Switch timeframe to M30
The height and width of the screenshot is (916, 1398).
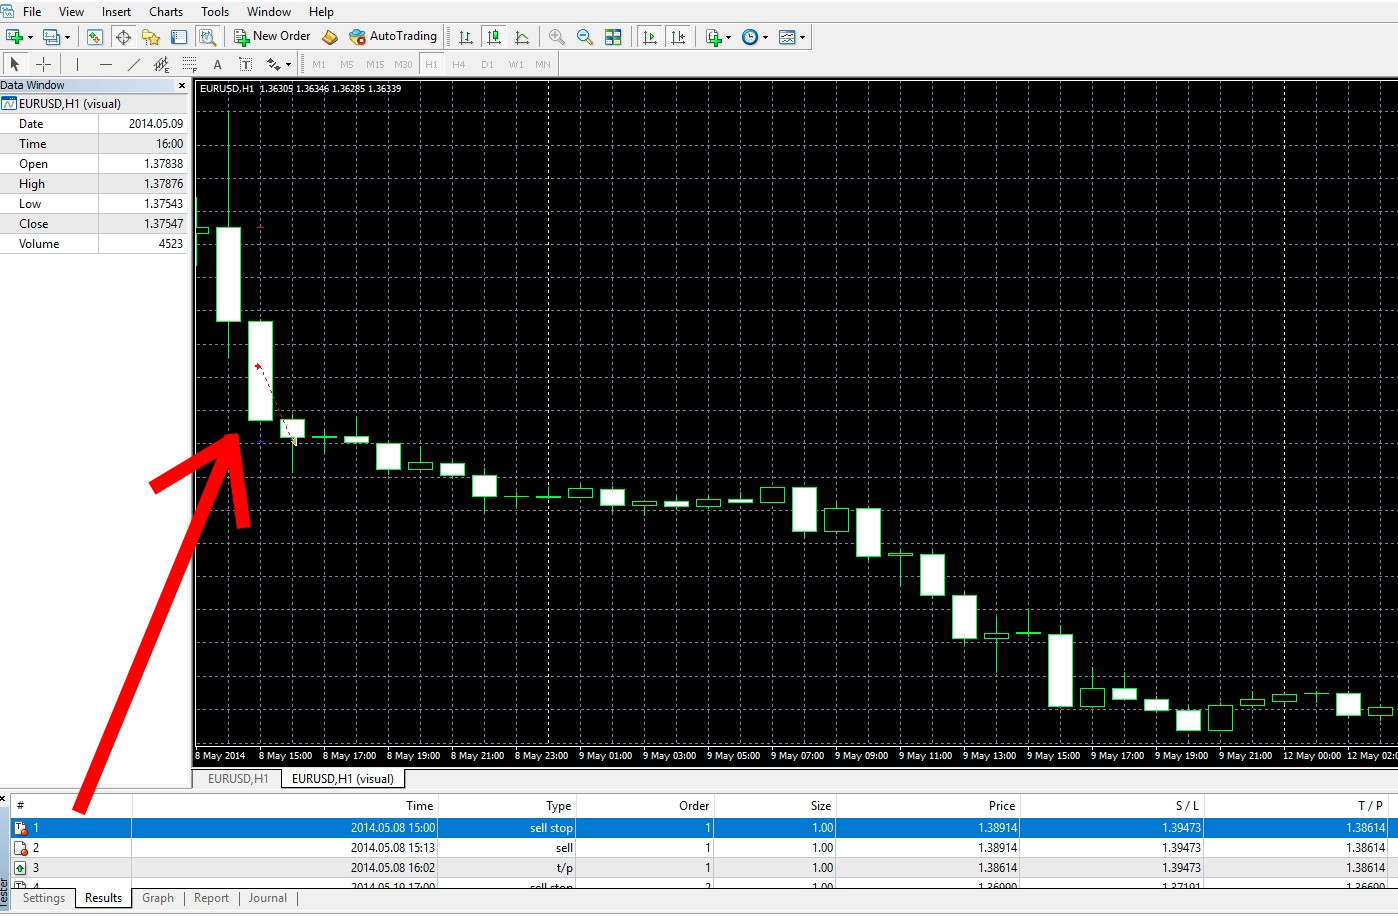403,64
